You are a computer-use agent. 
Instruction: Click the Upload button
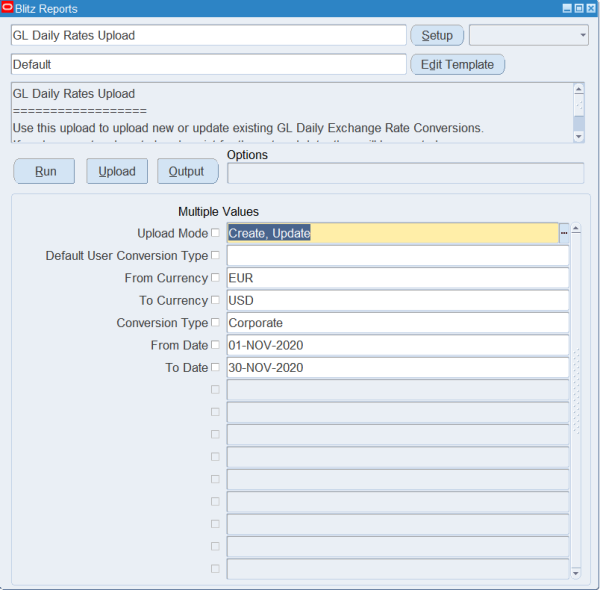pyautogui.click(x=117, y=171)
